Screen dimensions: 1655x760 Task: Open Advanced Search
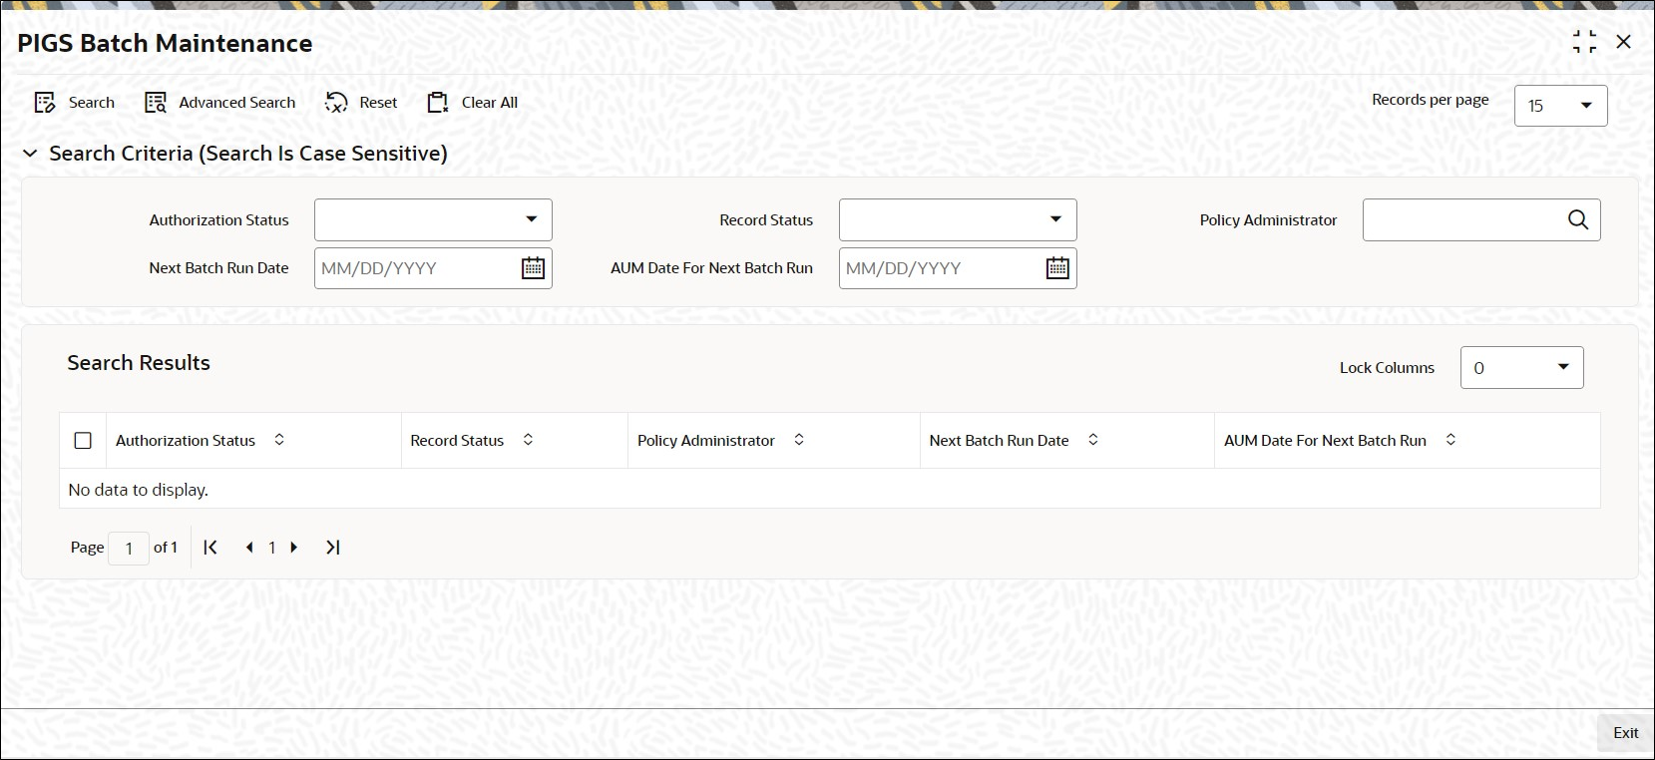(220, 102)
